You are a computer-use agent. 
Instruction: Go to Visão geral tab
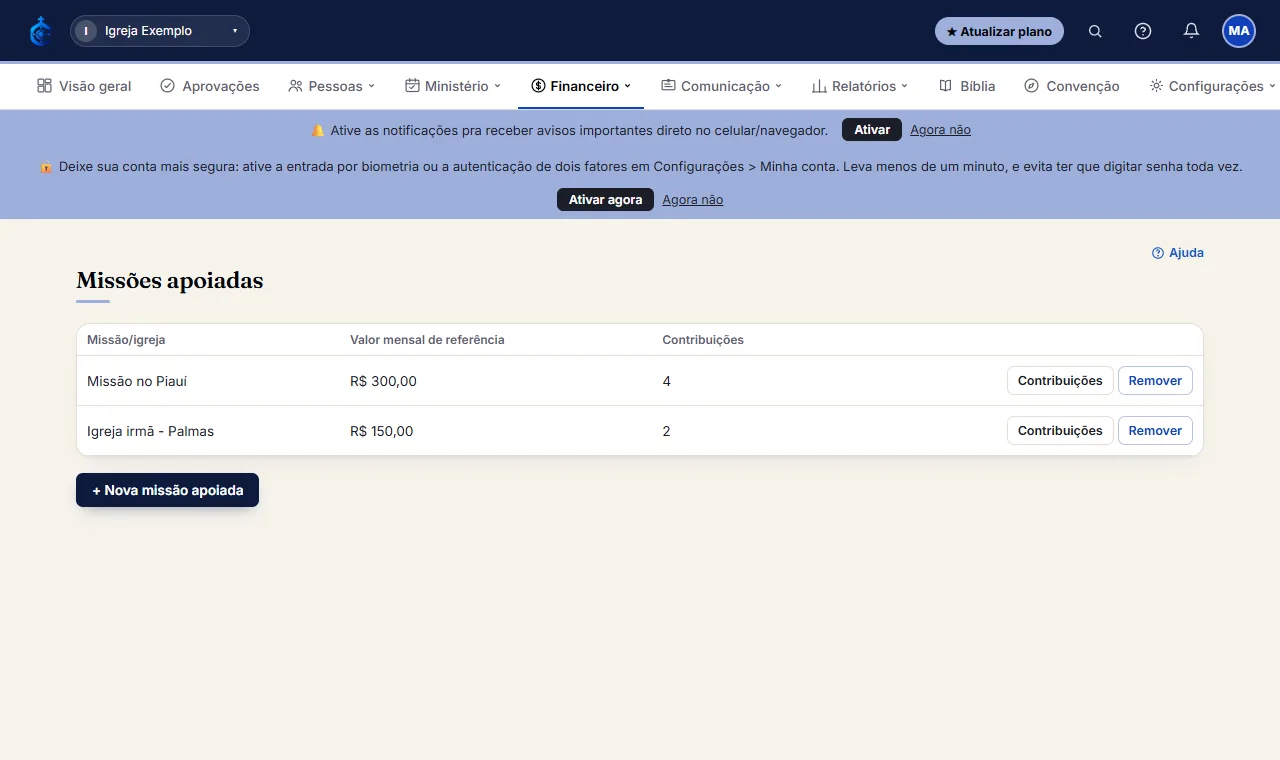(84, 86)
